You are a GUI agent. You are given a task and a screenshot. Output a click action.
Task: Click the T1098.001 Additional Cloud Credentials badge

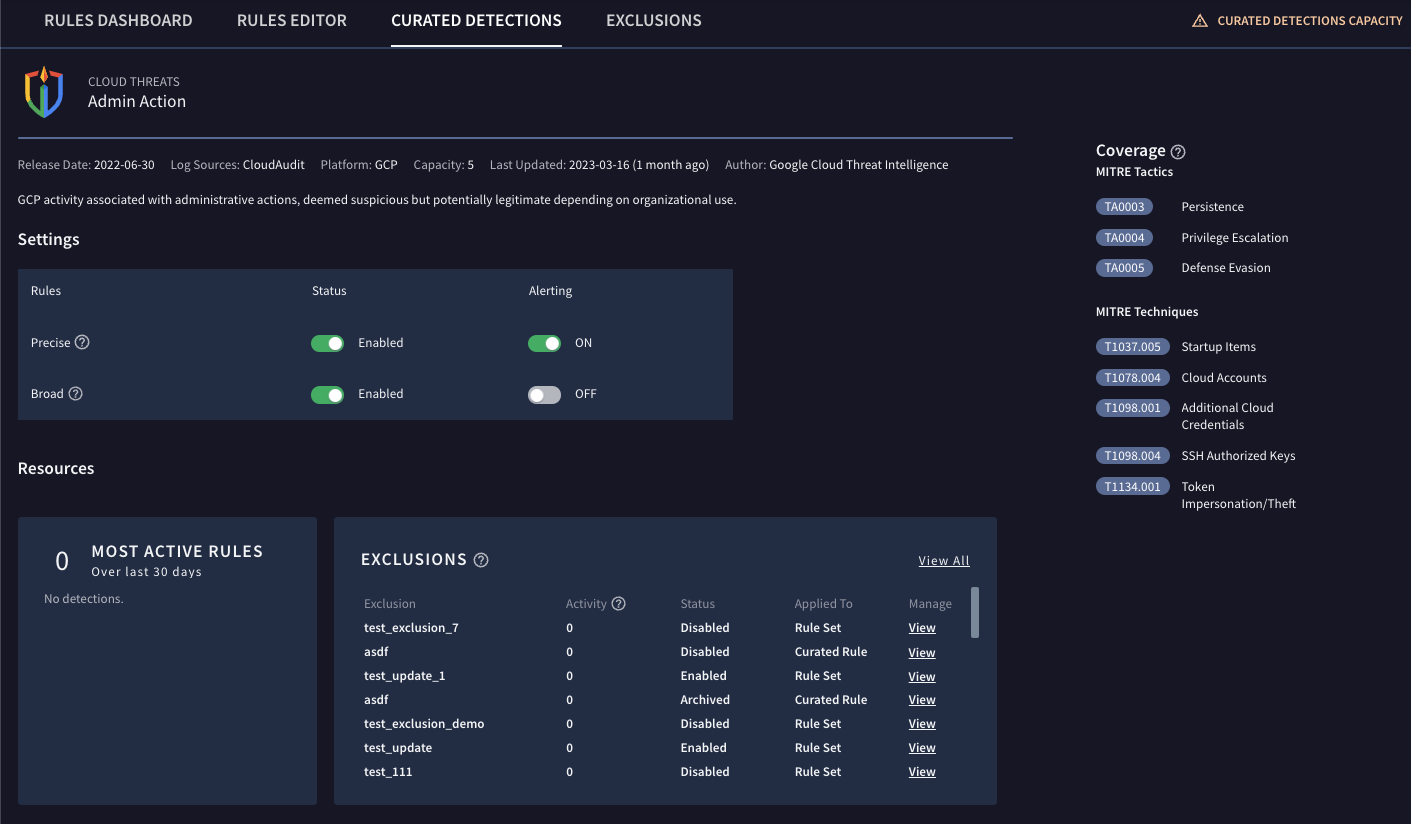(1133, 407)
